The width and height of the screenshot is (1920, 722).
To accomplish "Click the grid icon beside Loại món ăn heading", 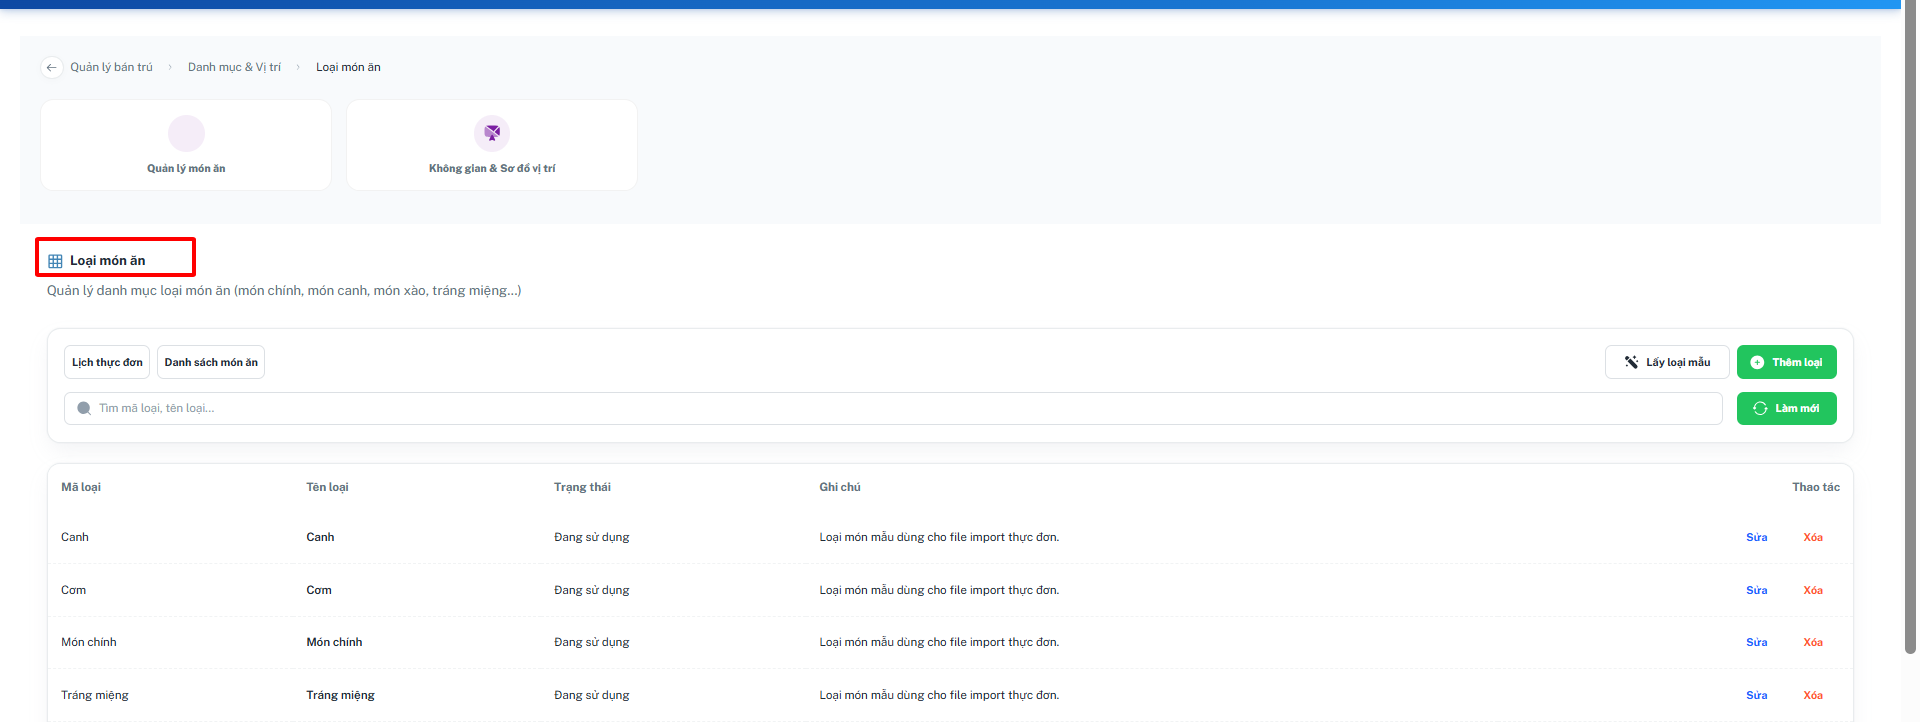I will 55,261.
